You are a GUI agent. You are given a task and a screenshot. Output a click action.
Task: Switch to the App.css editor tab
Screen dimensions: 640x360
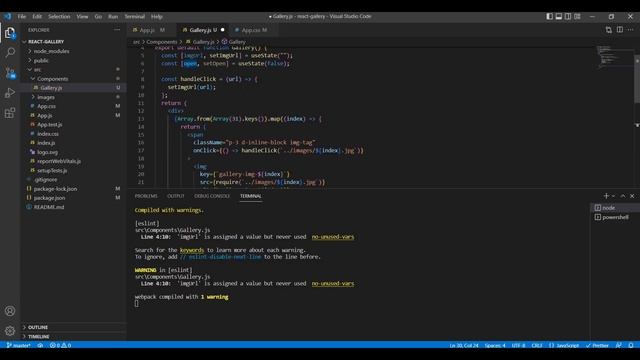coord(253,30)
